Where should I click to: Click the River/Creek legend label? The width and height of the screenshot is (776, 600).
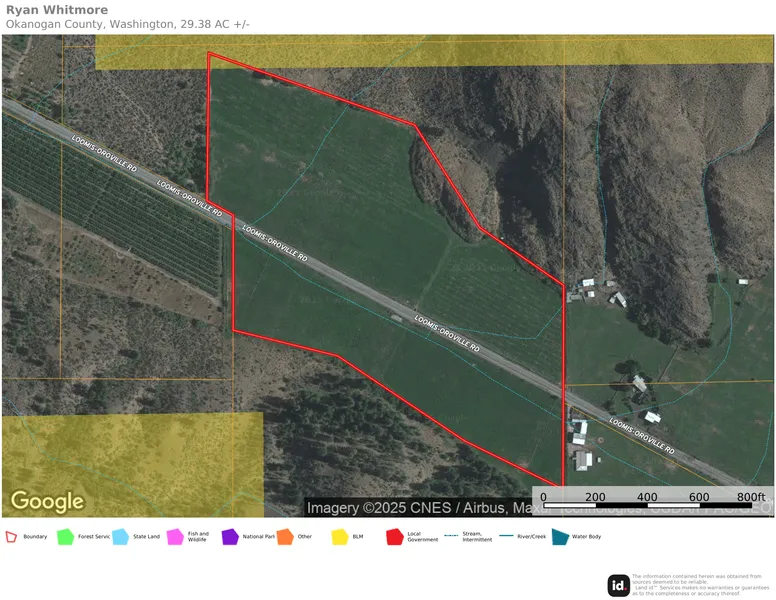click(531, 537)
